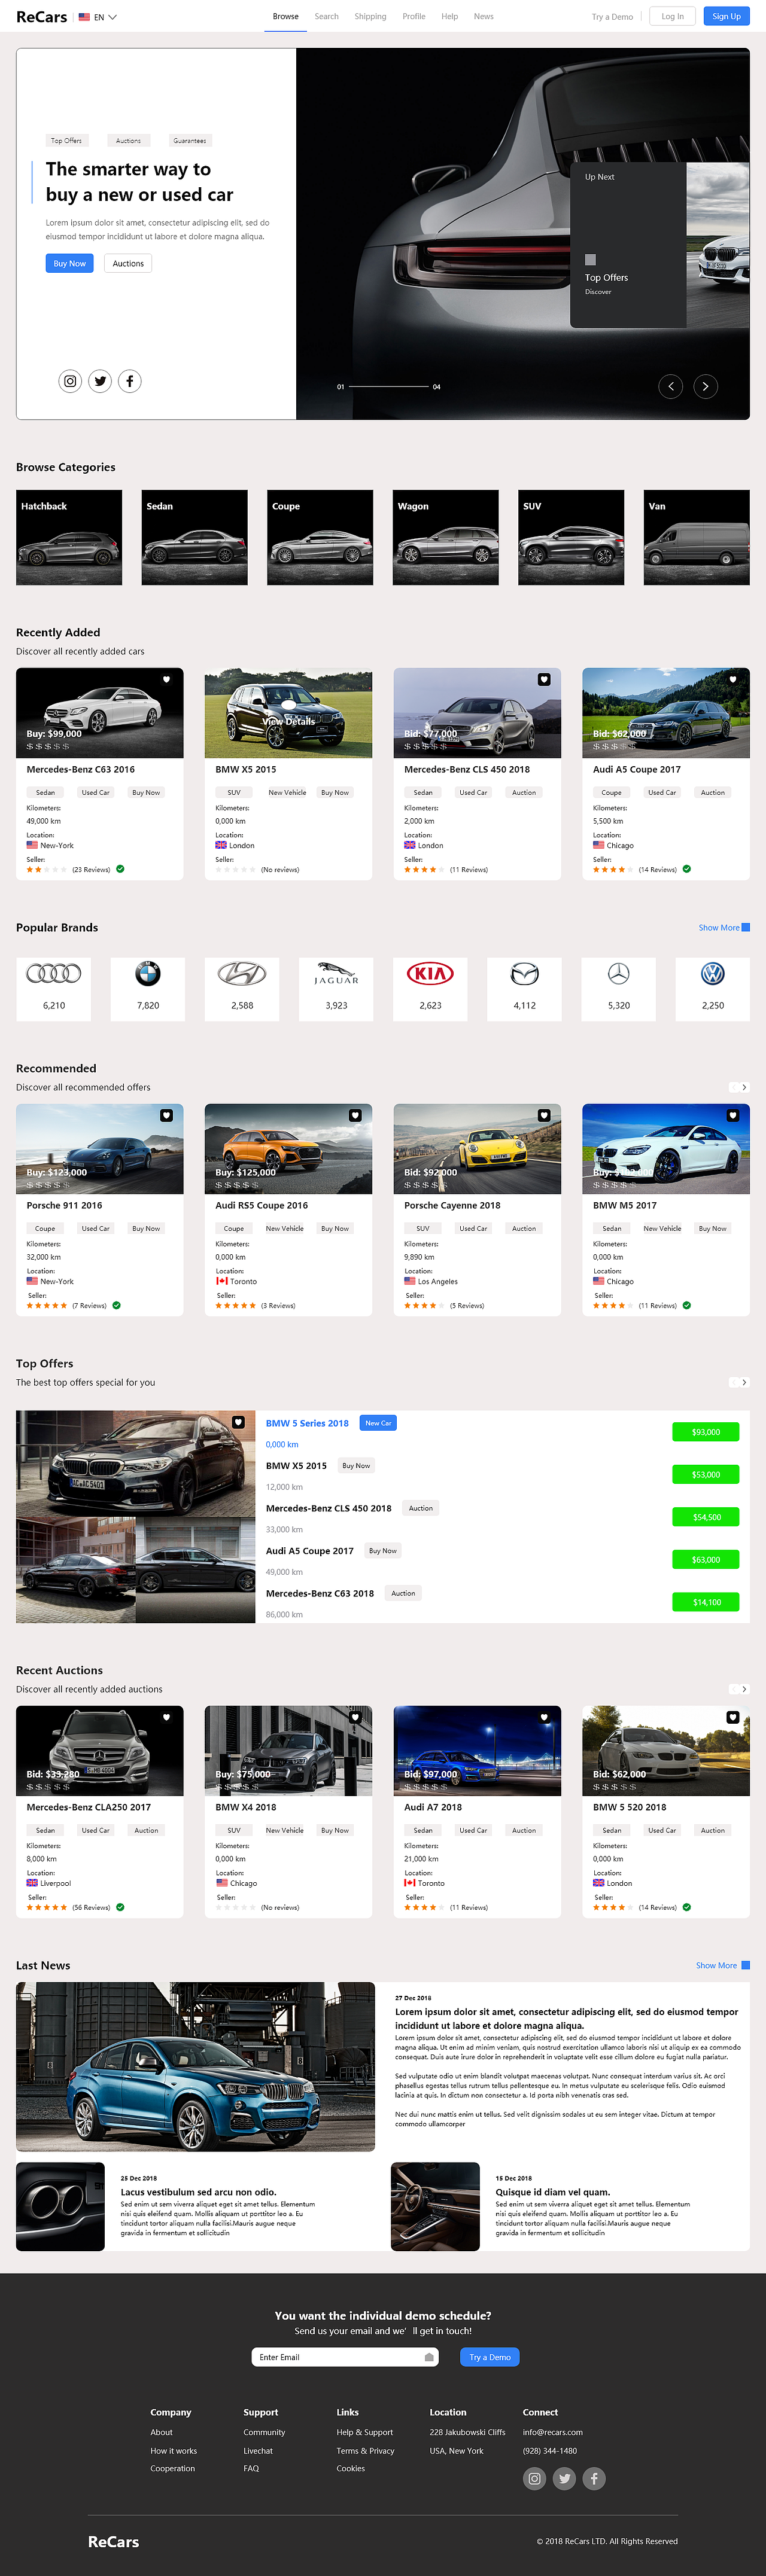Screen dimensions: 766x2576
Task: Favorite the BMW M5 2017 heart
Action: coord(733,1115)
